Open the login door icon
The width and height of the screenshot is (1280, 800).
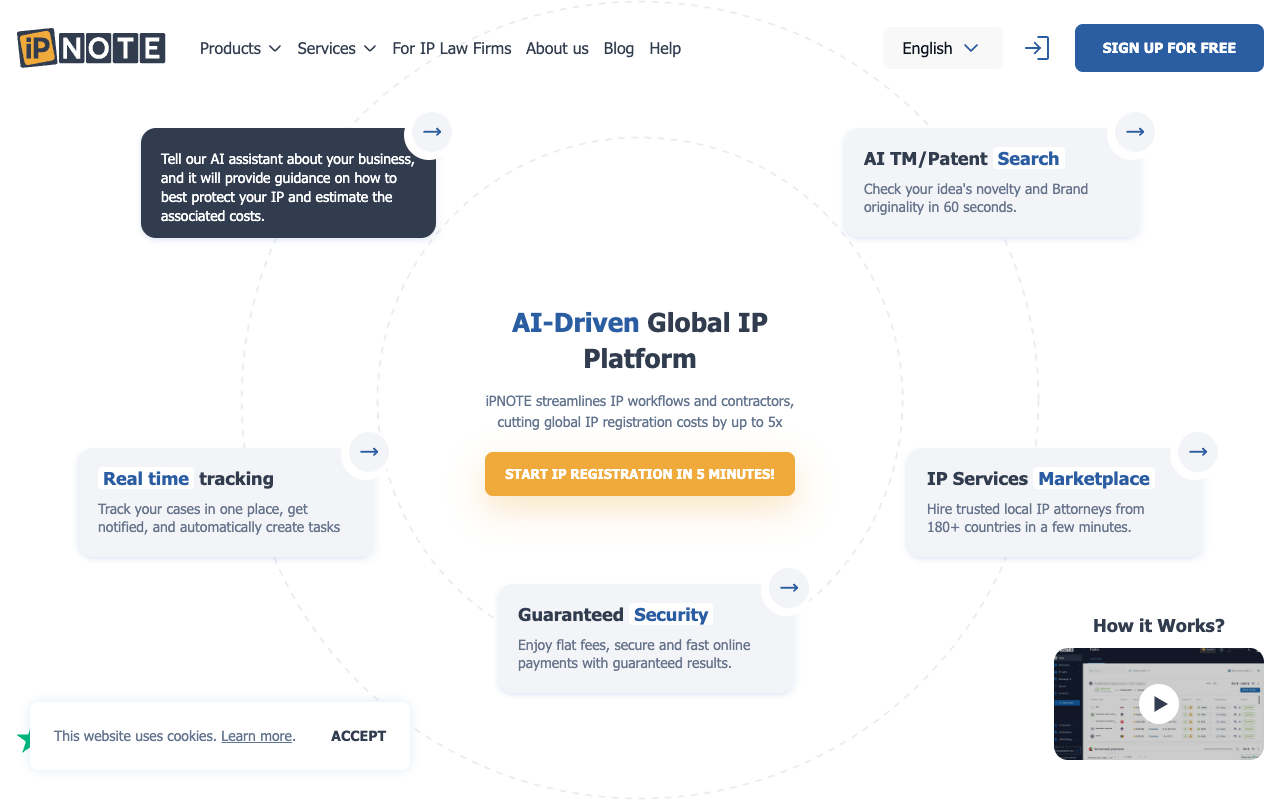click(x=1037, y=48)
